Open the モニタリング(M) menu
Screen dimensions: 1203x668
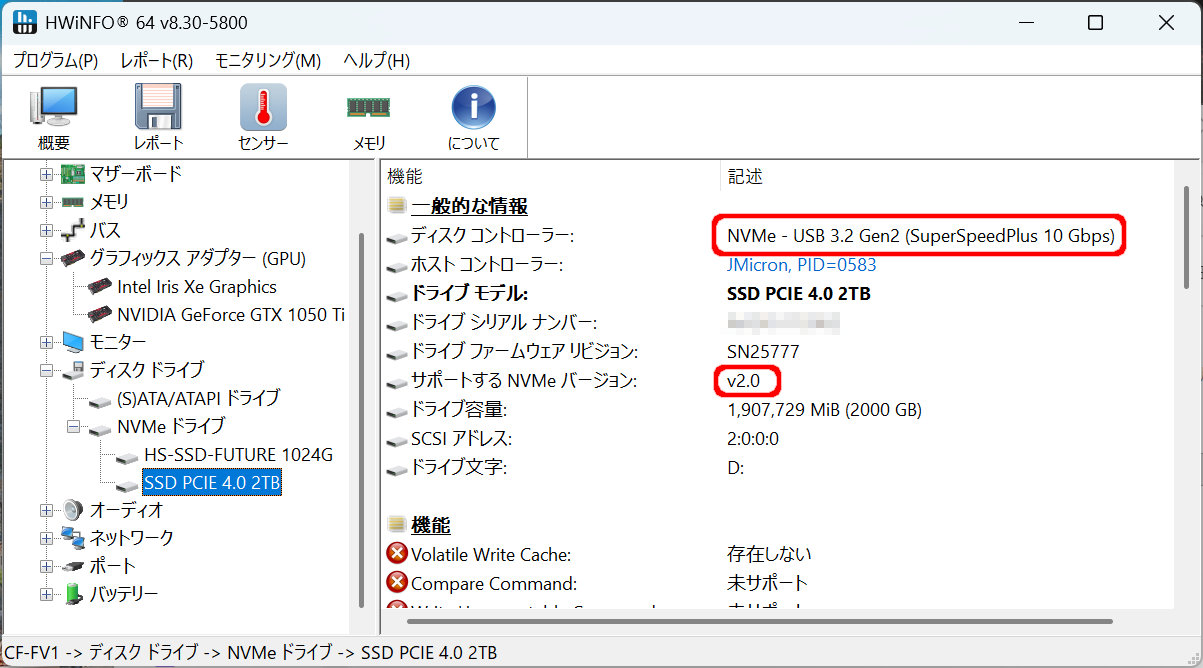(267, 60)
